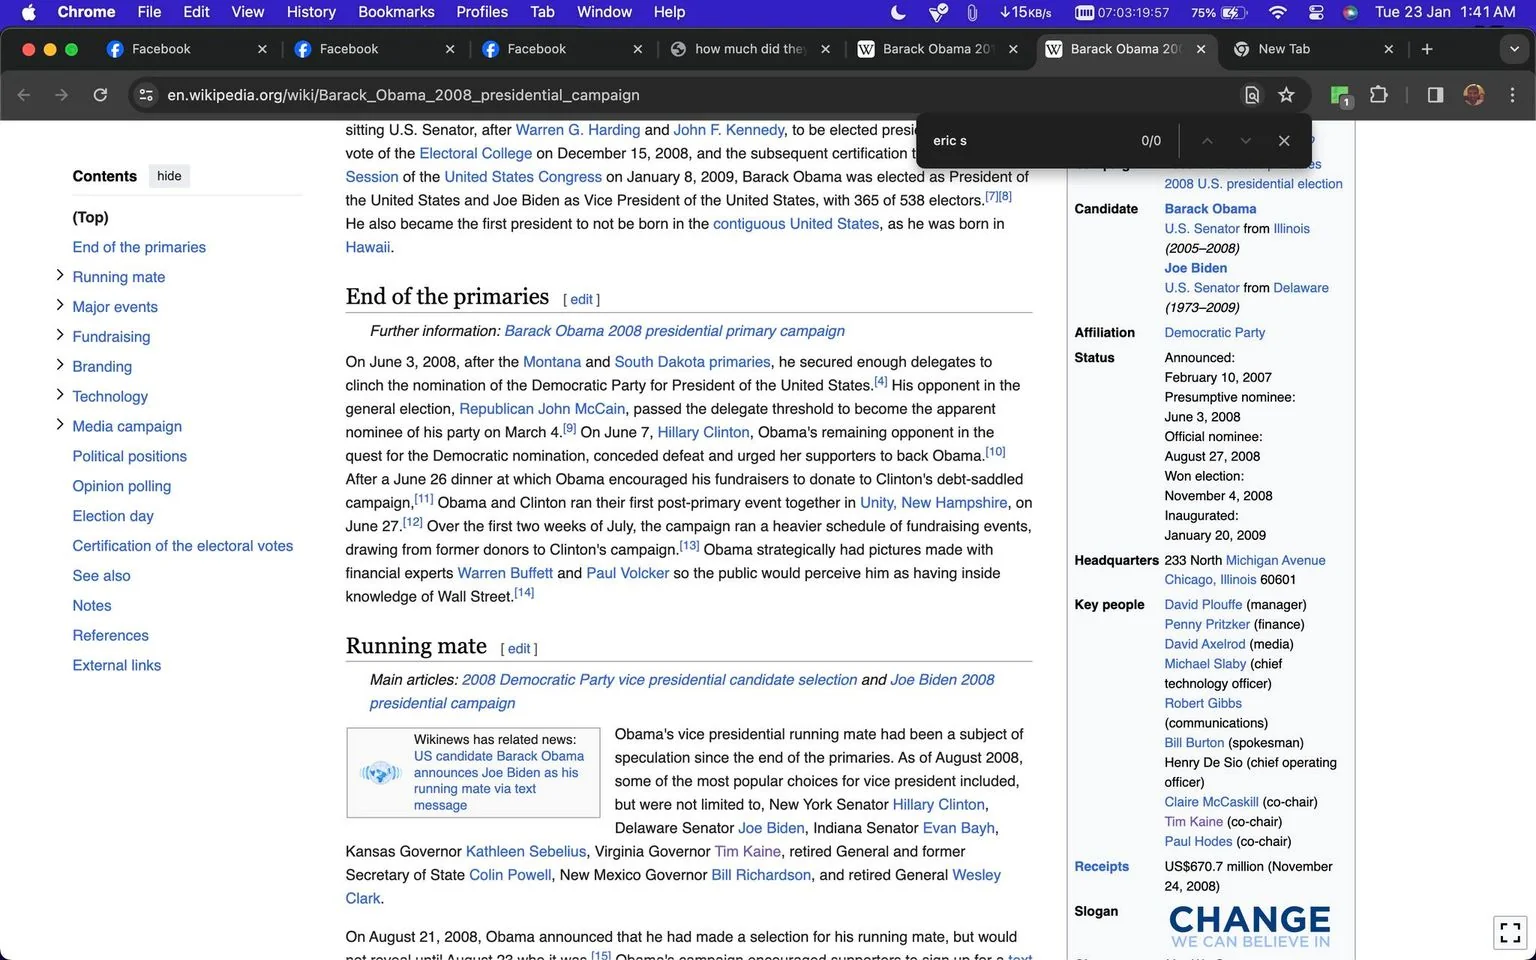Go to previous find result
Screen dimensions: 1536x960
point(1207,141)
